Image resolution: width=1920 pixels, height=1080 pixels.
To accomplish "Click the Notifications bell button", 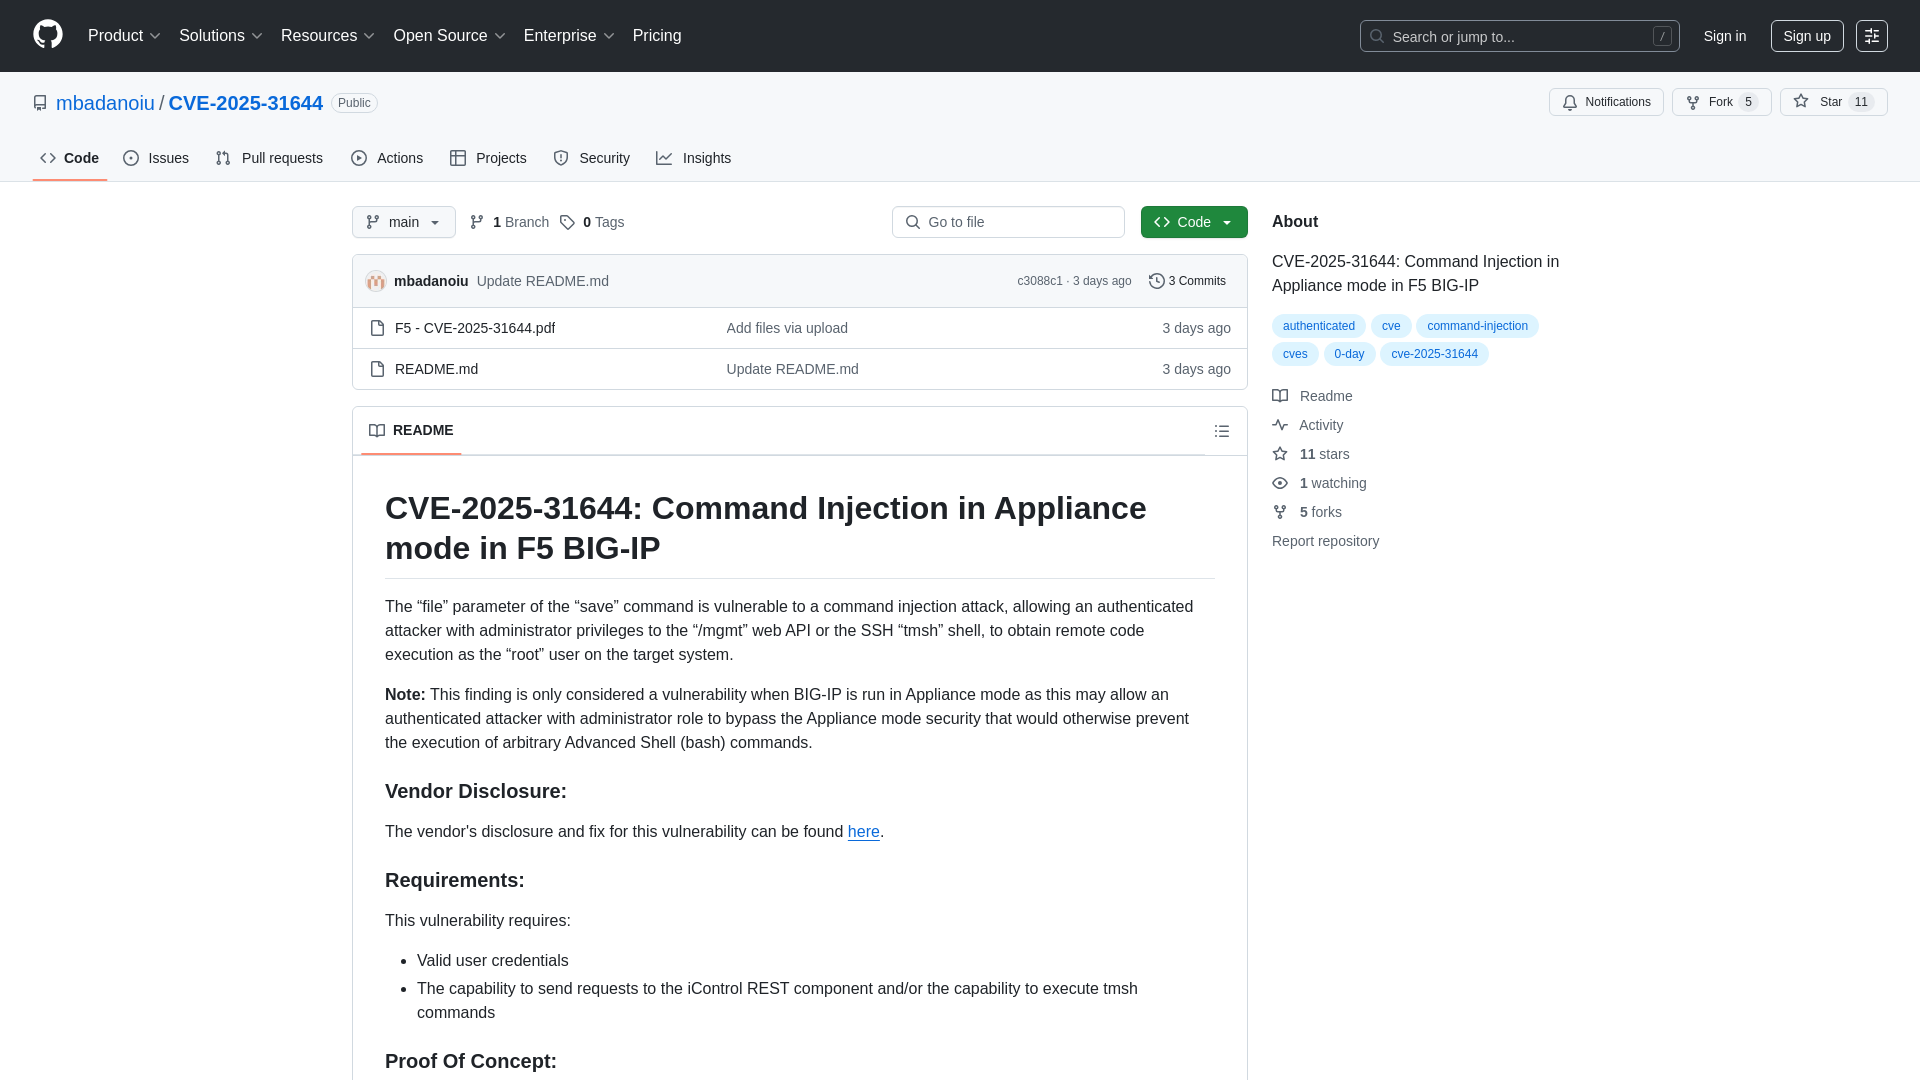I will tap(1605, 102).
